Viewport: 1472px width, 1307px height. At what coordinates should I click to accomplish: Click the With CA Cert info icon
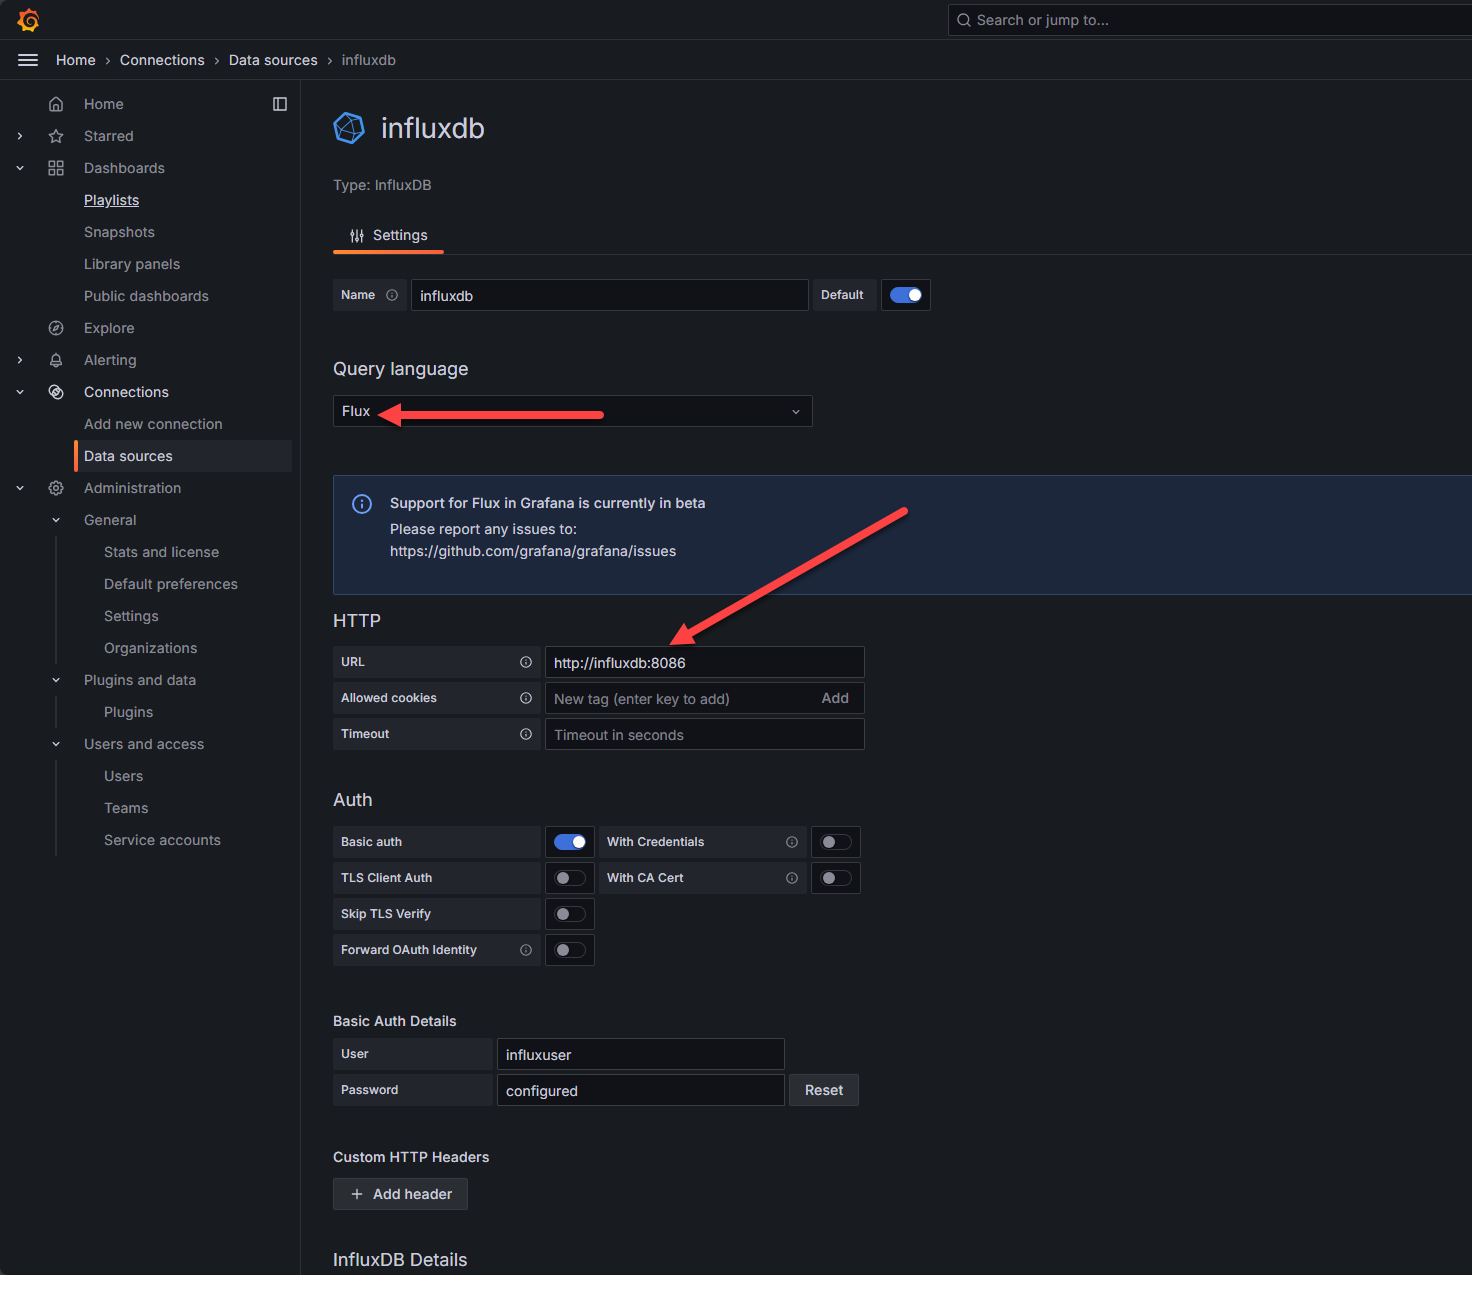click(x=792, y=878)
